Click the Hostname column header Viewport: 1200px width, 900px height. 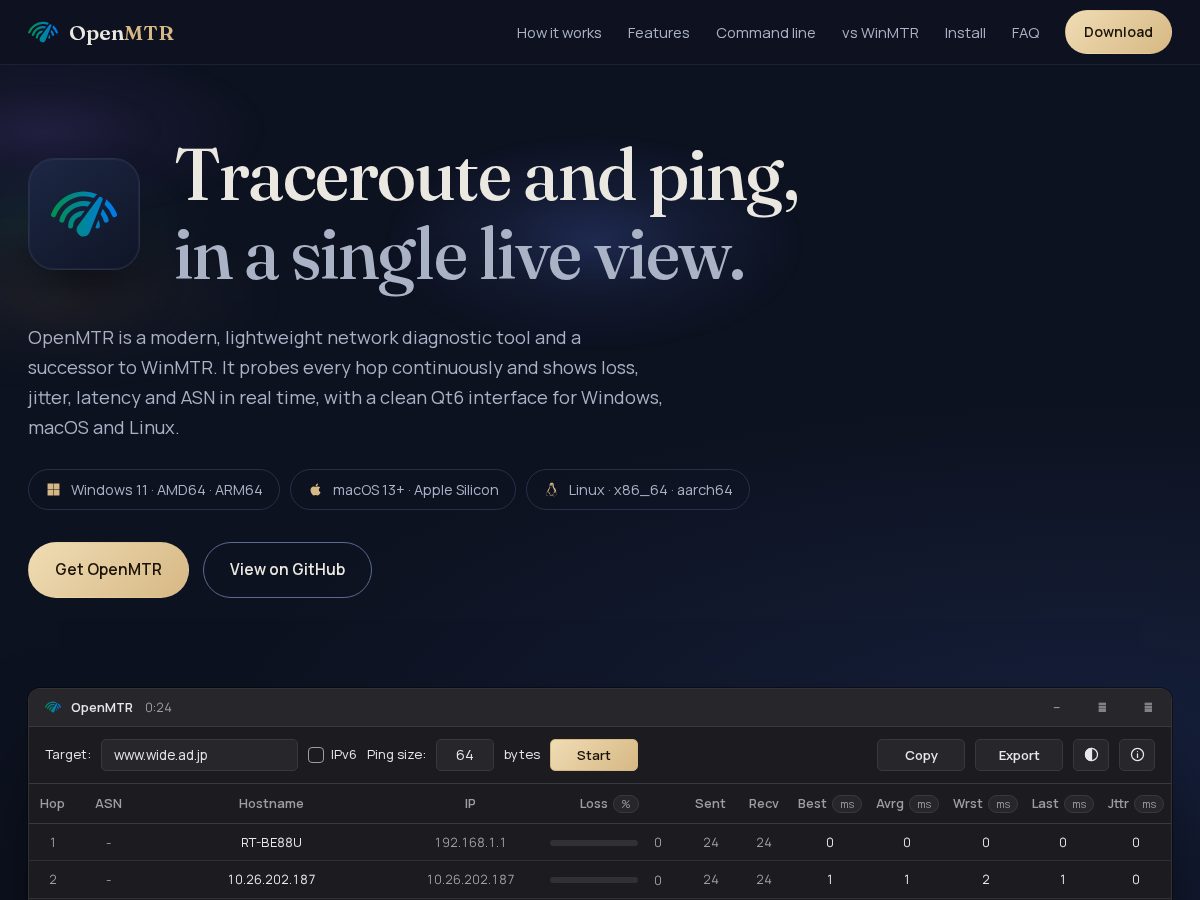(x=271, y=804)
